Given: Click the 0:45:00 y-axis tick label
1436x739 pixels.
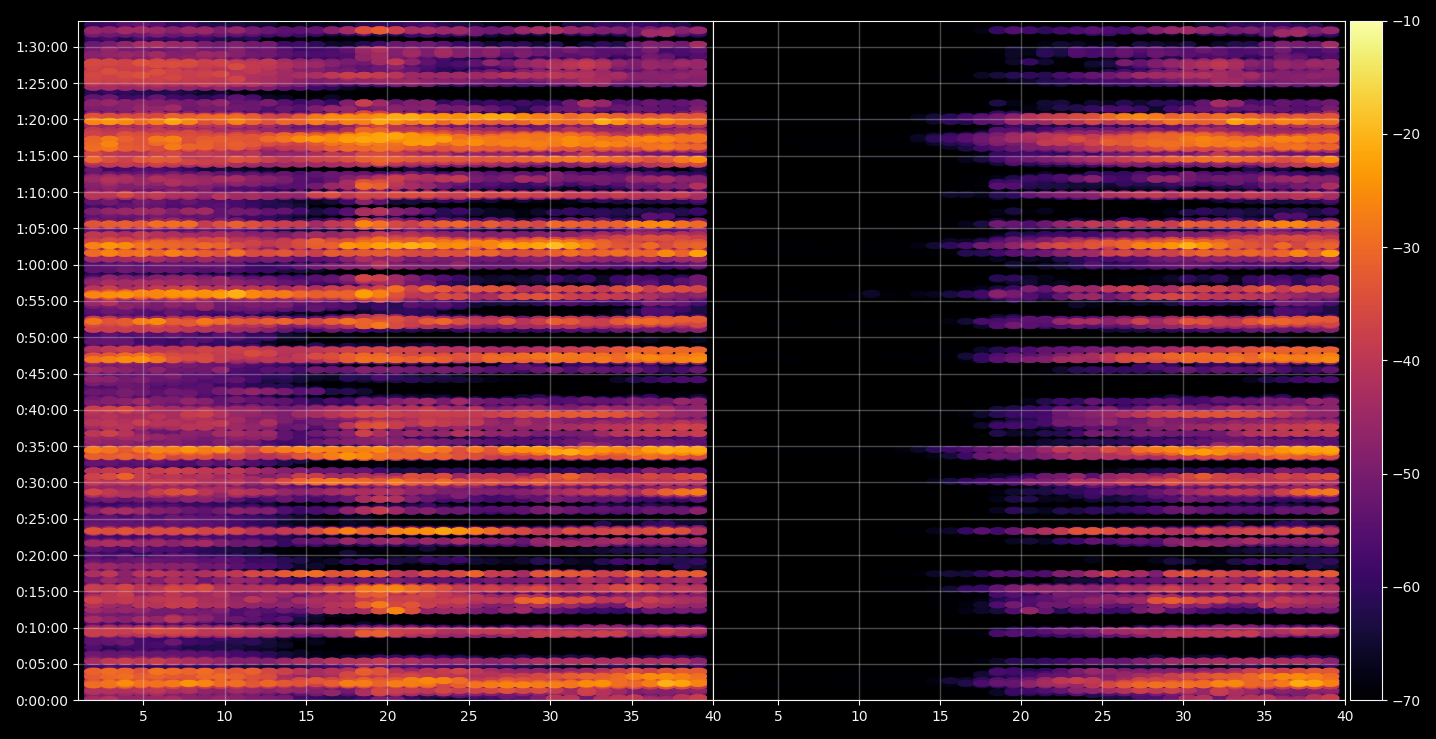Looking at the screenshot, I should click(41, 374).
